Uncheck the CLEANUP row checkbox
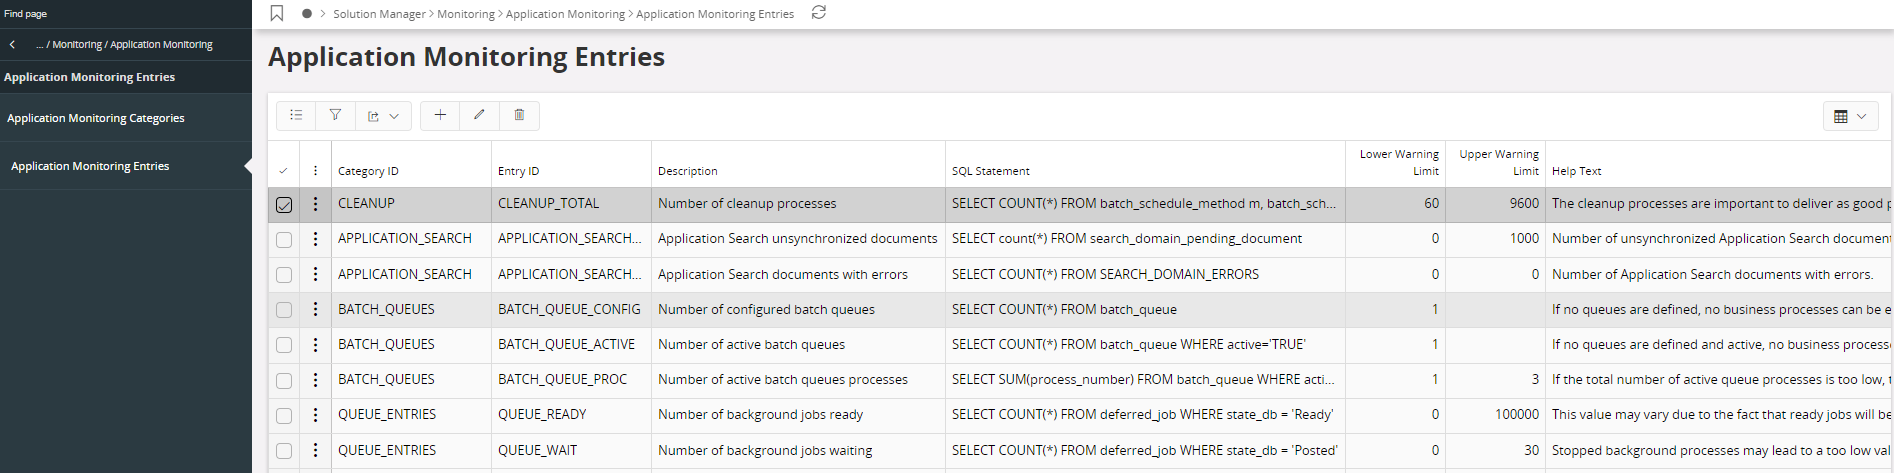The width and height of the screenshot is (1894, 473). (284, 205)
